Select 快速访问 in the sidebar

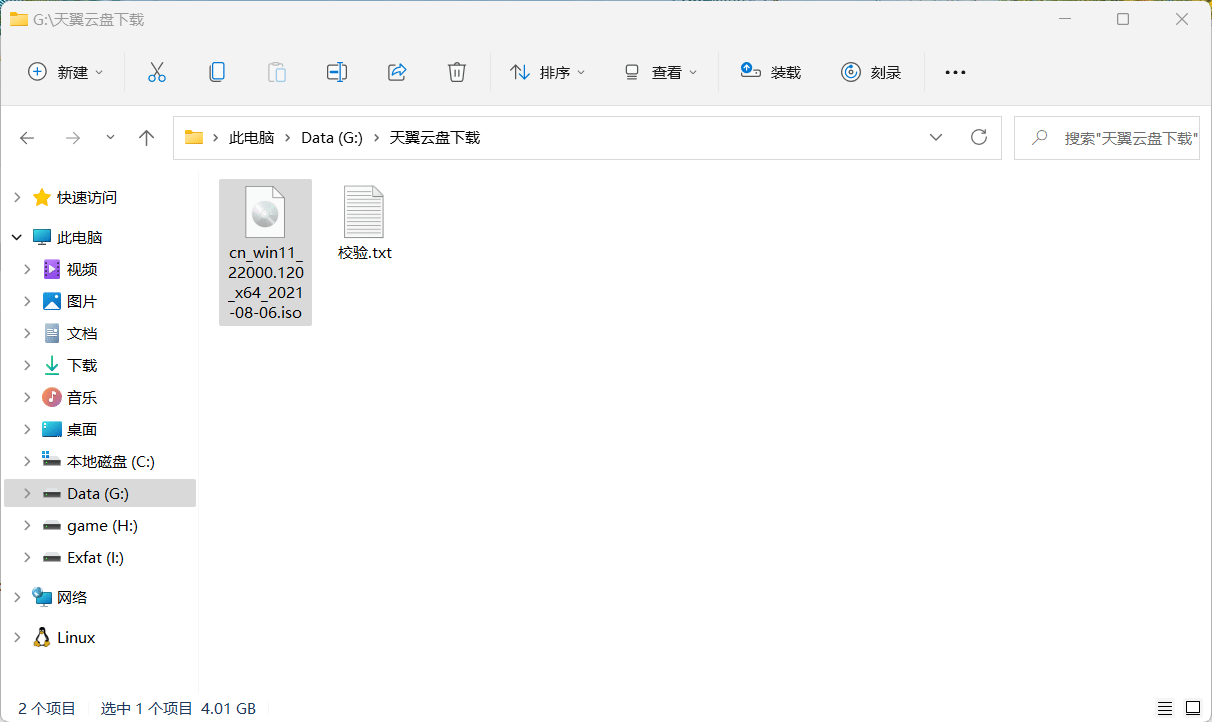point(87,198)
